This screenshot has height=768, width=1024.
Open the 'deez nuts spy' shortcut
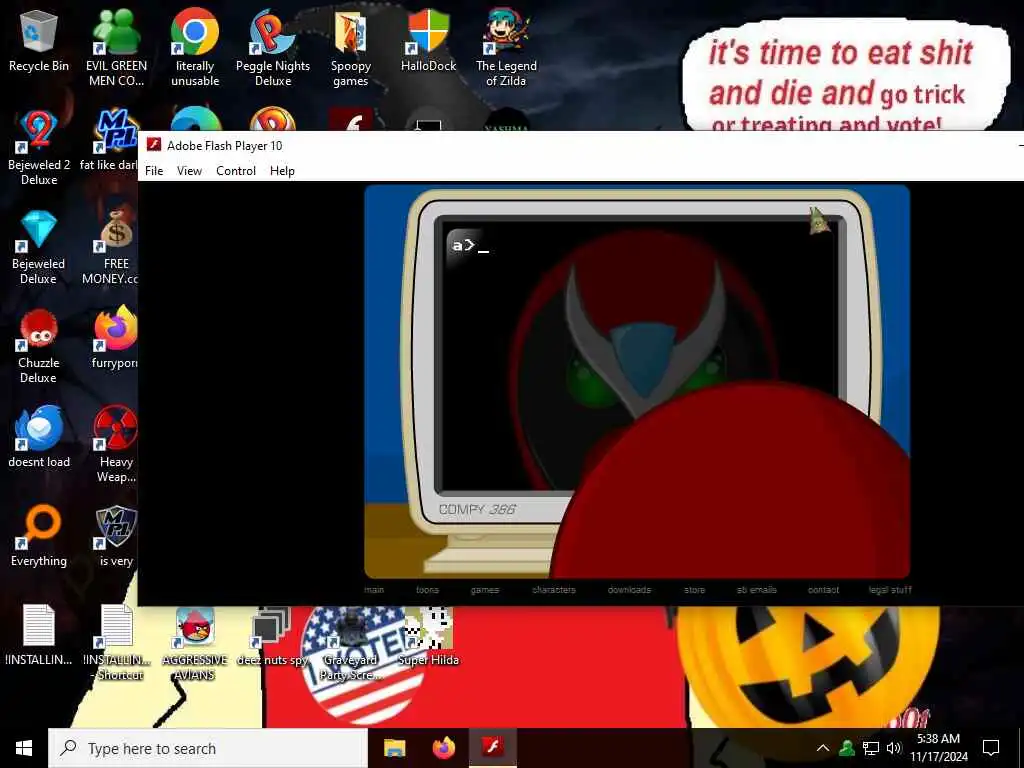pyautogui.click(x=272, y=636)
